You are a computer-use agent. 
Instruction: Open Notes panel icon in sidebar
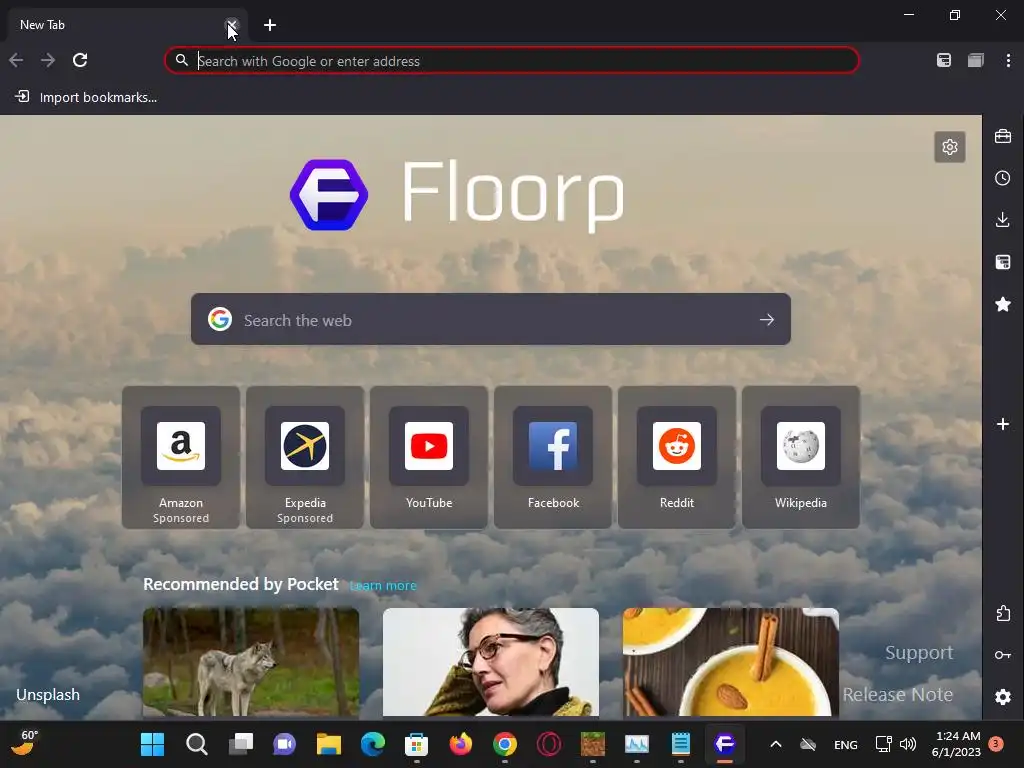(x=1003, y=262)
